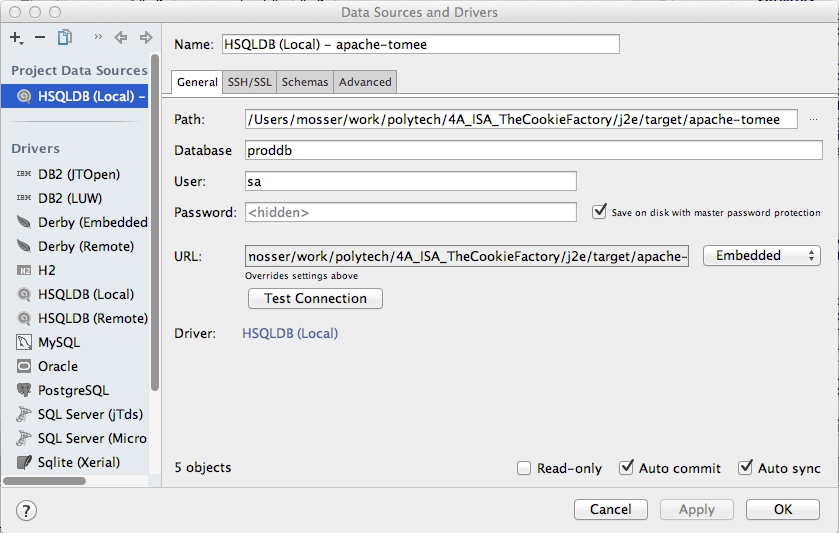This screenshot has width=839, height=533.
Task: Select Oracle driver label
Action: 58,367
